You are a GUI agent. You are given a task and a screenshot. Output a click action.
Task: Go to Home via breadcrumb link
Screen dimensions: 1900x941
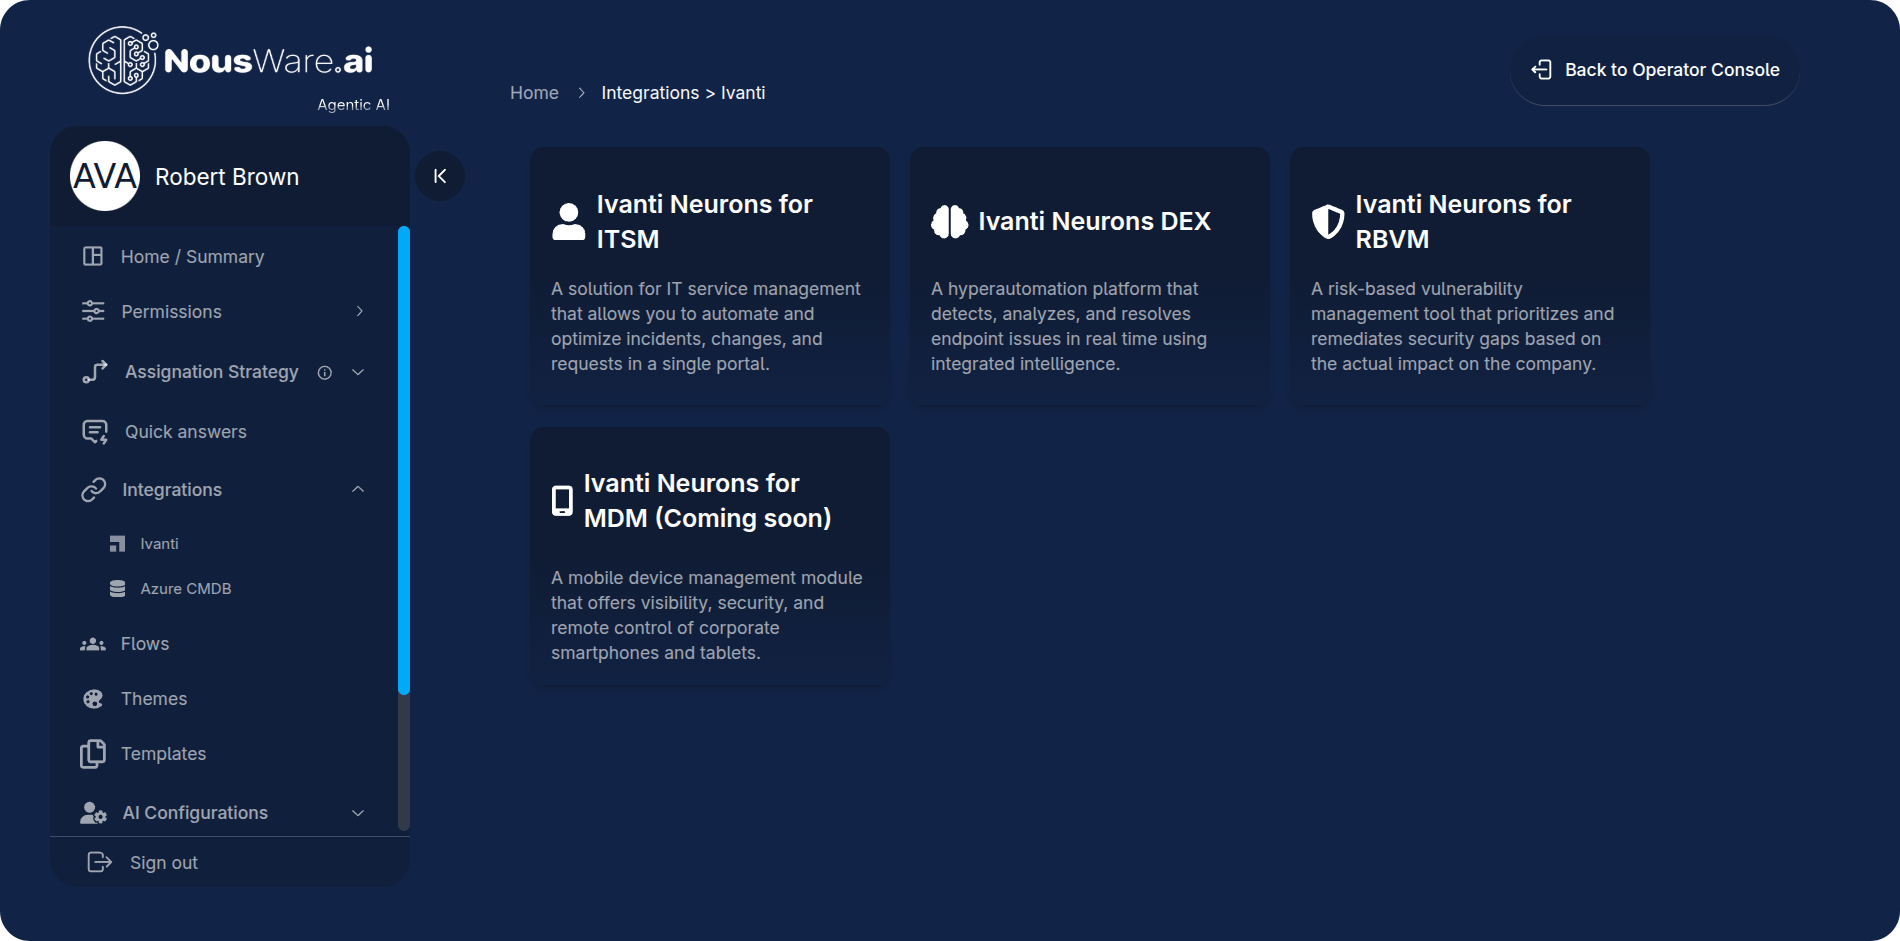tap(534, 93)
